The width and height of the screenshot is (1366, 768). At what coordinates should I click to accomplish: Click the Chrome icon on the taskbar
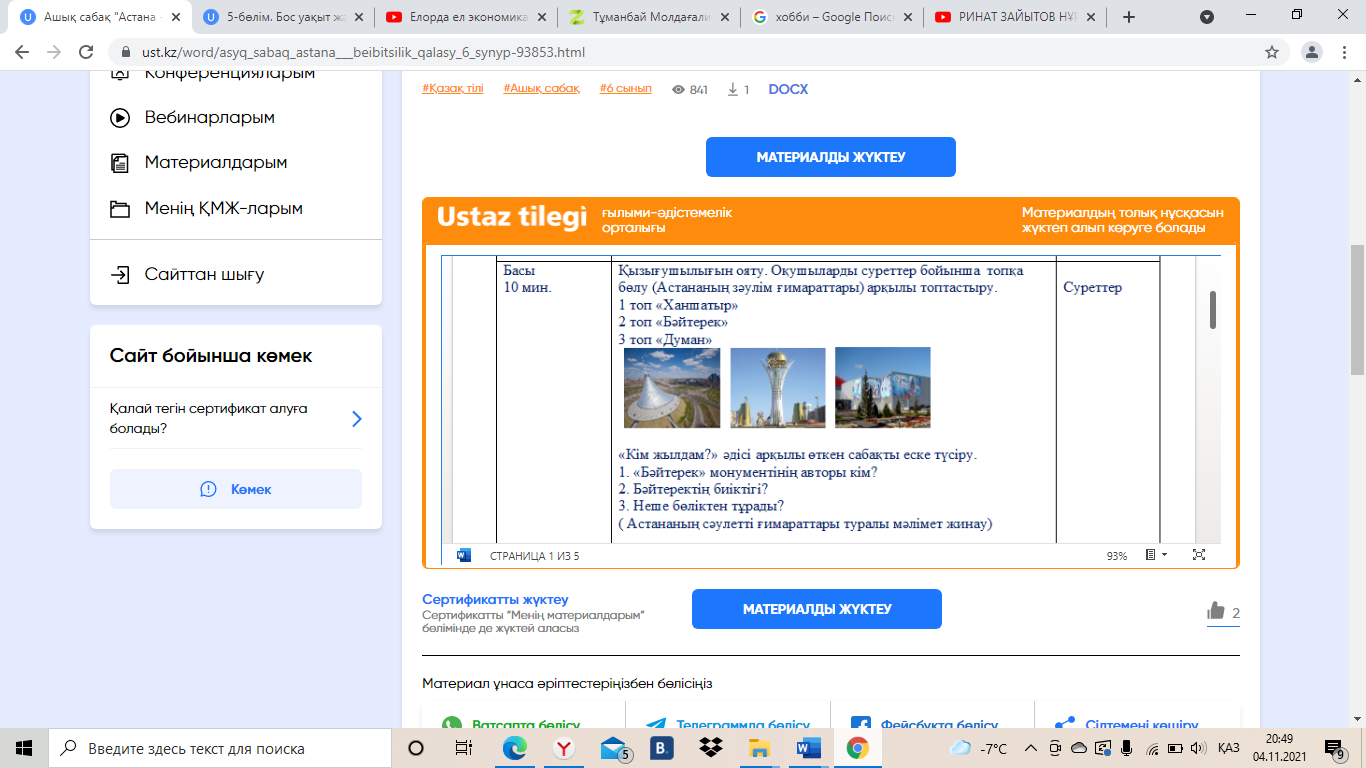[858, 748]
